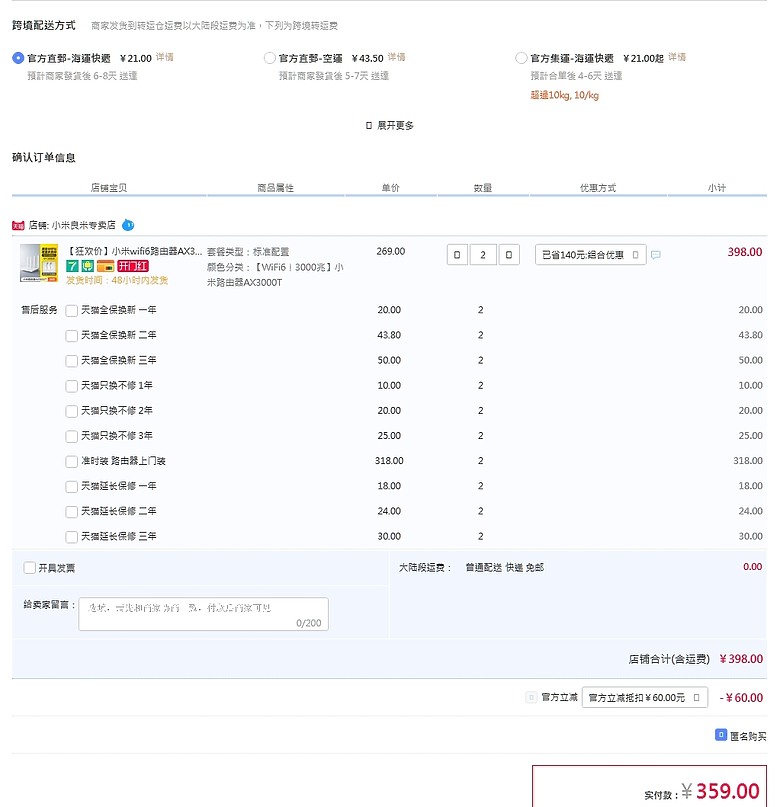Check 天猫全保换新 三年 service
Viewport: 780px width, 807px height.
click(x=72, y=361)
